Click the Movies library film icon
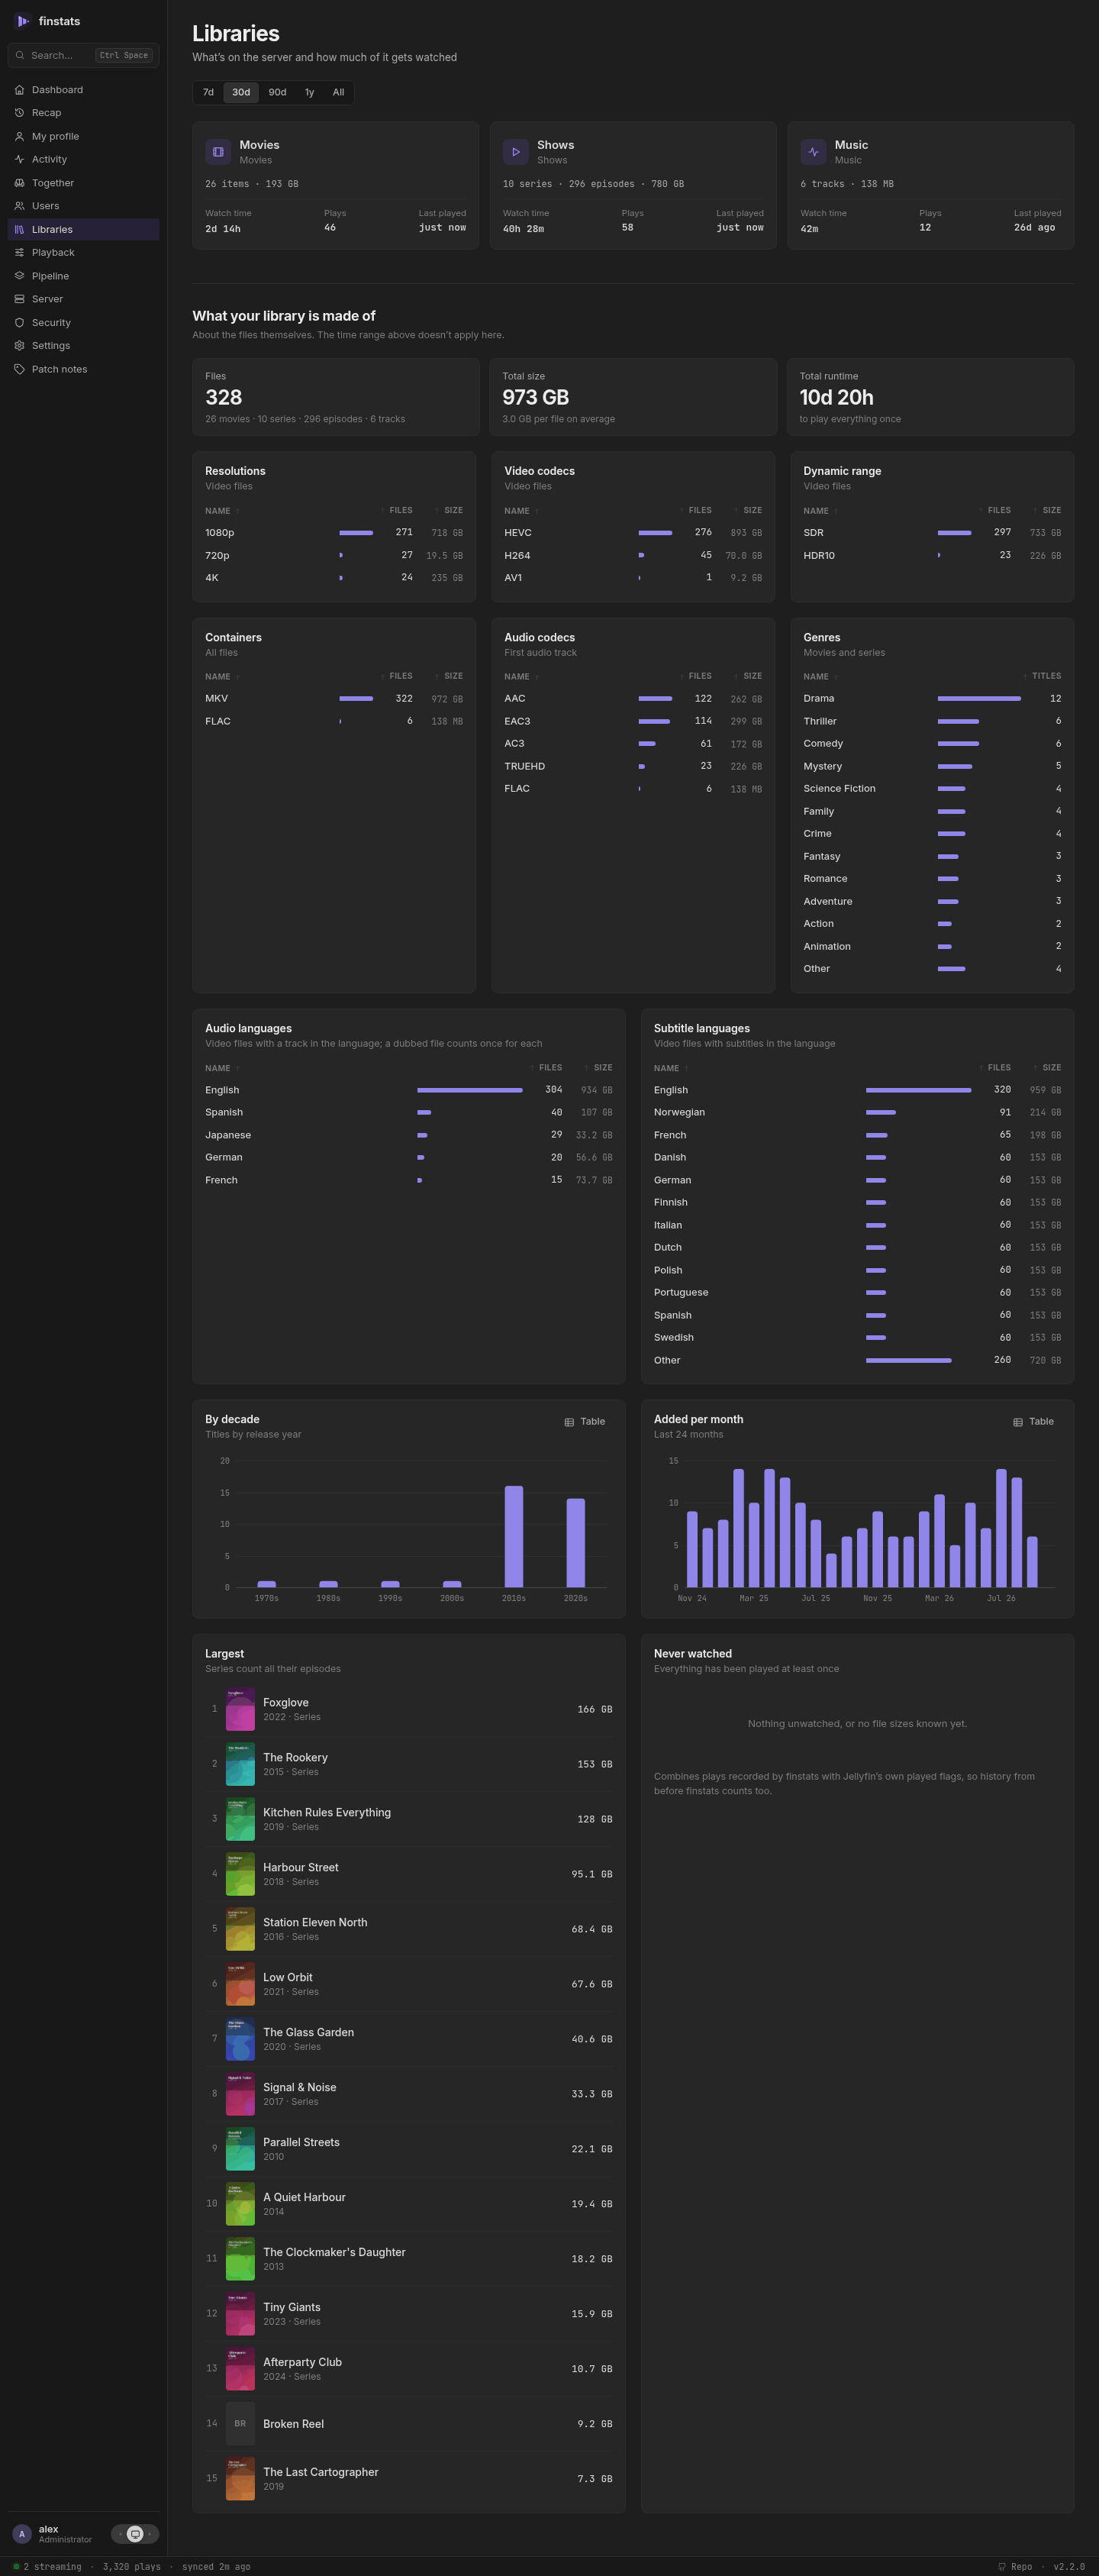Viewport: 1099px width, 2576px height. (x=218, y=152)
